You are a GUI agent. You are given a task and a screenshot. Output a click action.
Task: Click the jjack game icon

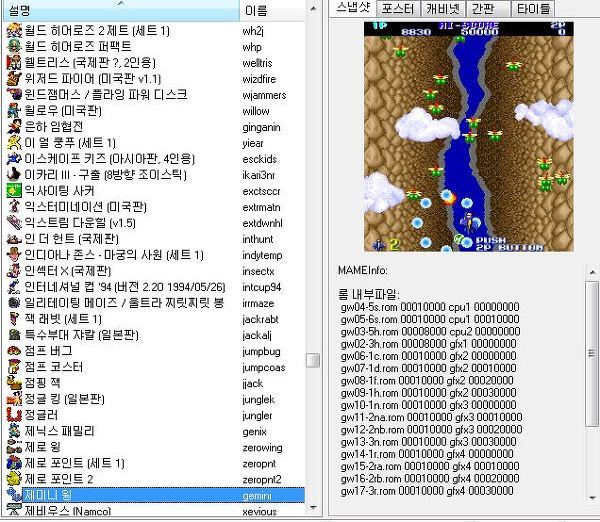pos(14,383)
